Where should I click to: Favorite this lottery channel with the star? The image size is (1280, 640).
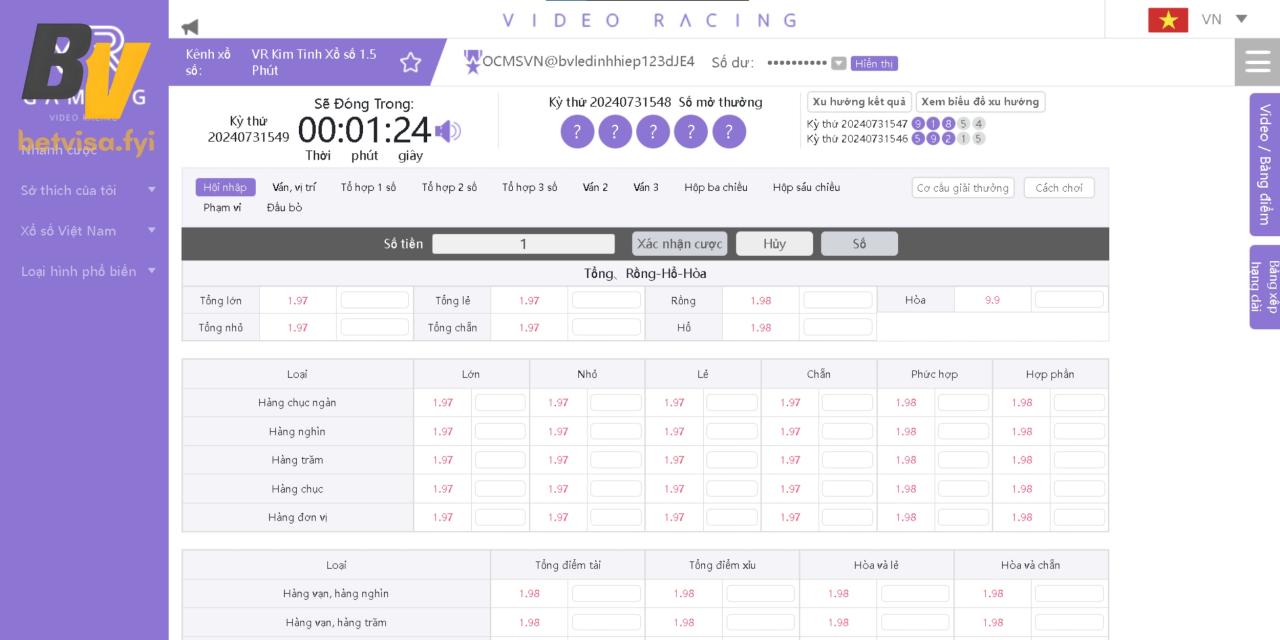click(x=410, y=63)
